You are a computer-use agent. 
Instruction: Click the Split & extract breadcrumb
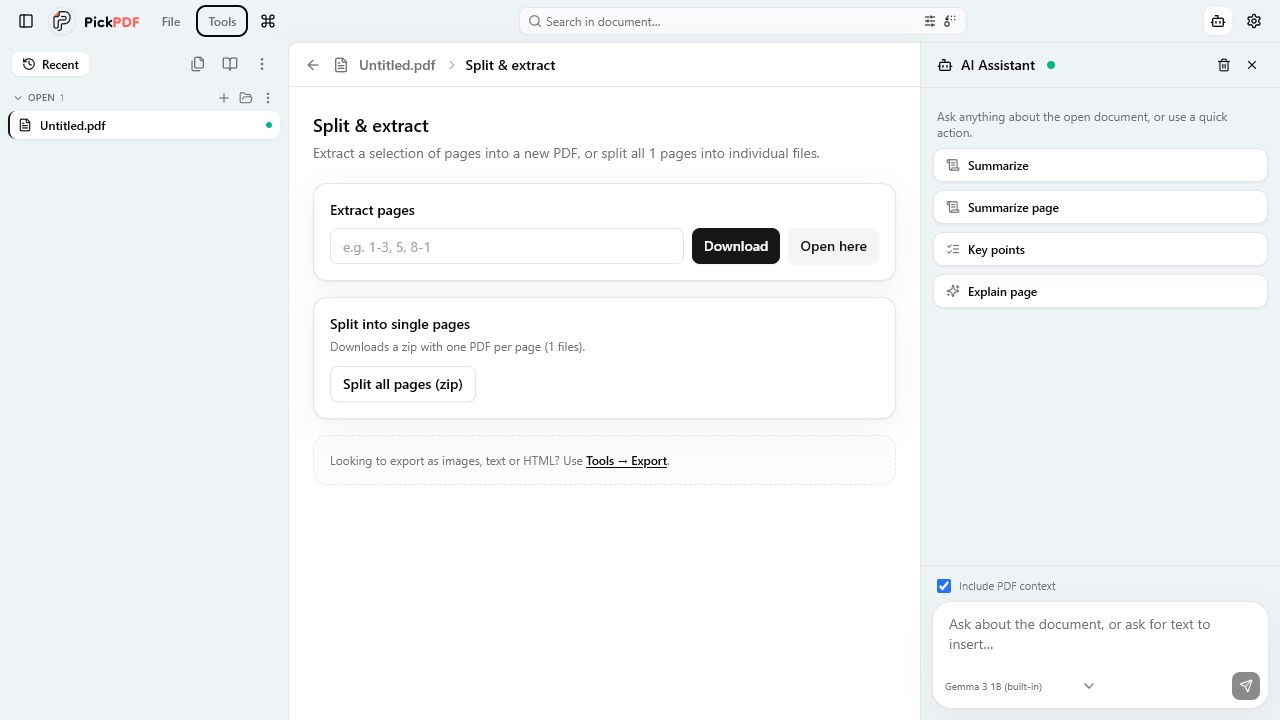click(x=510, y=65)
